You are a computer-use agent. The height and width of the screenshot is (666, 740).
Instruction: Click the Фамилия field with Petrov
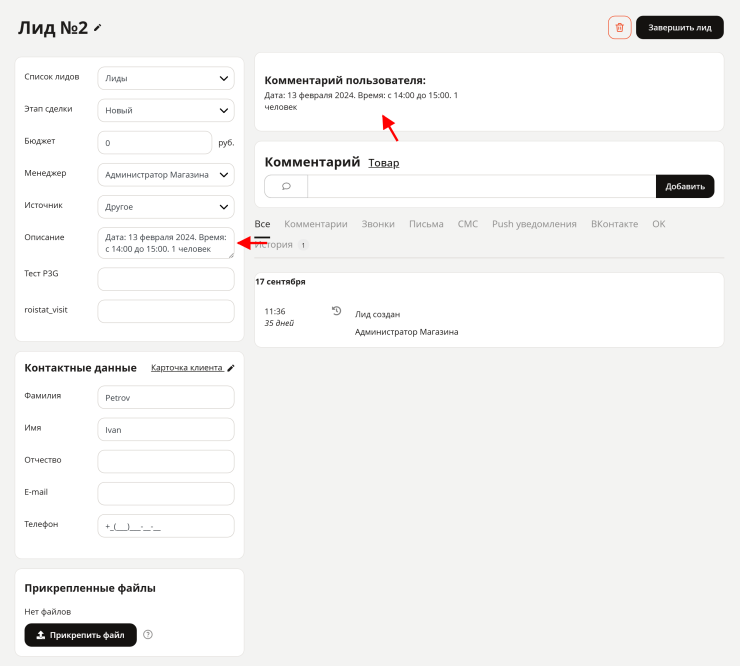[166, 397]
